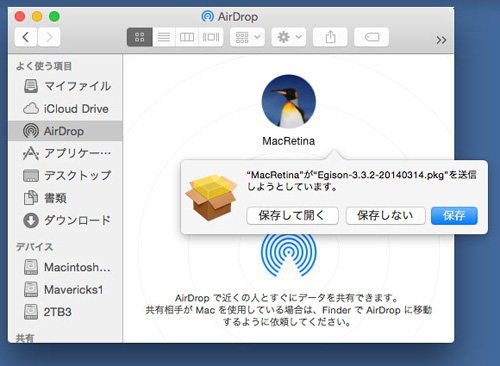The image size is (500, 366).
Task: Click the 2TB3 hard disk icon
Action: [x=31, y=312]
